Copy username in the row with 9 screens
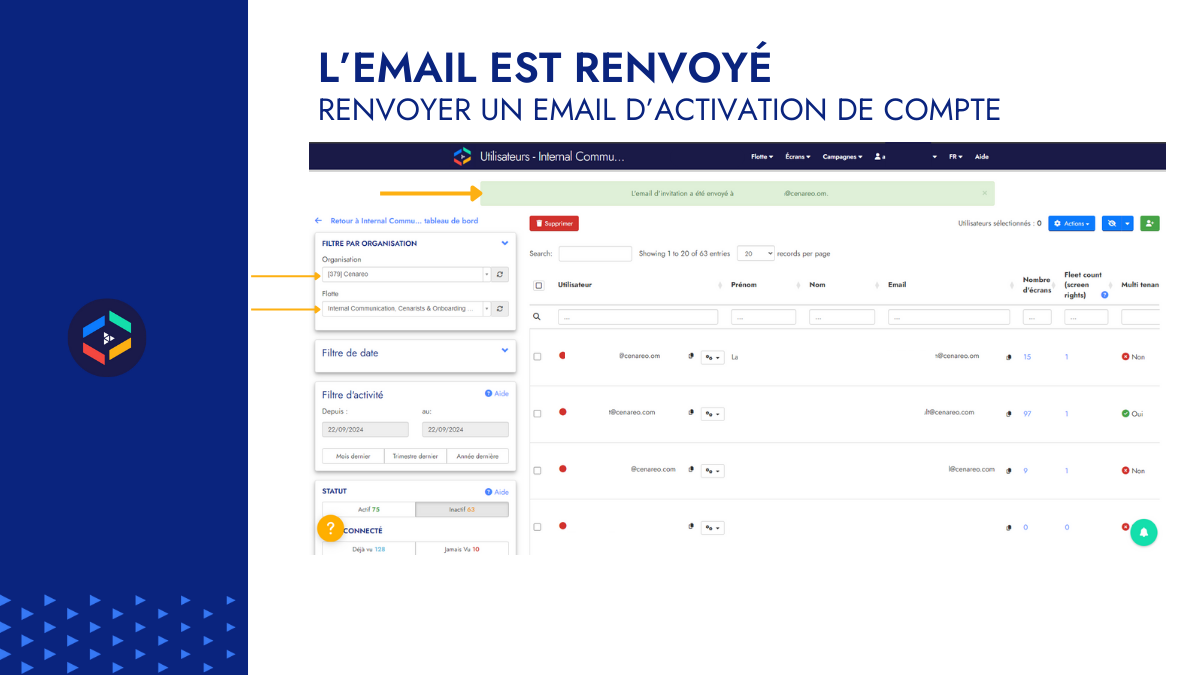This screenshot has width=1200, height=675. point(692,470)
